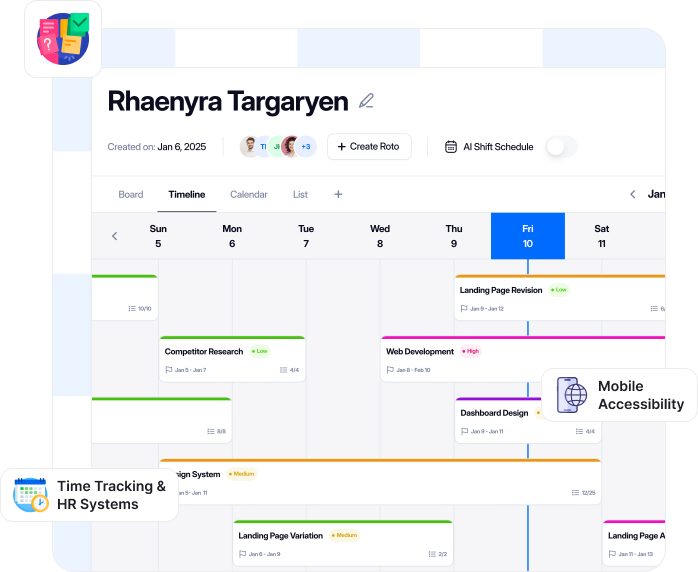Select Wed 8 in the day header
The image size is (698, 572).
click(380, 236)
